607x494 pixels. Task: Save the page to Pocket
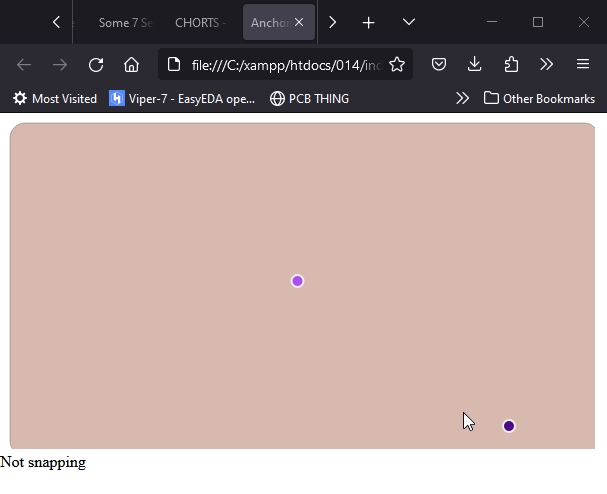(x=439, y=64)
